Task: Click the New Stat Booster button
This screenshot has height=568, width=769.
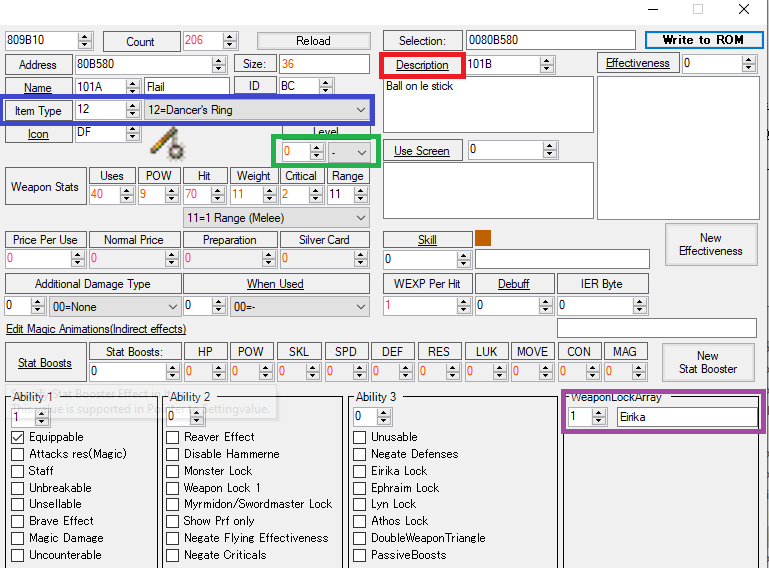Action: click(707, 362)
